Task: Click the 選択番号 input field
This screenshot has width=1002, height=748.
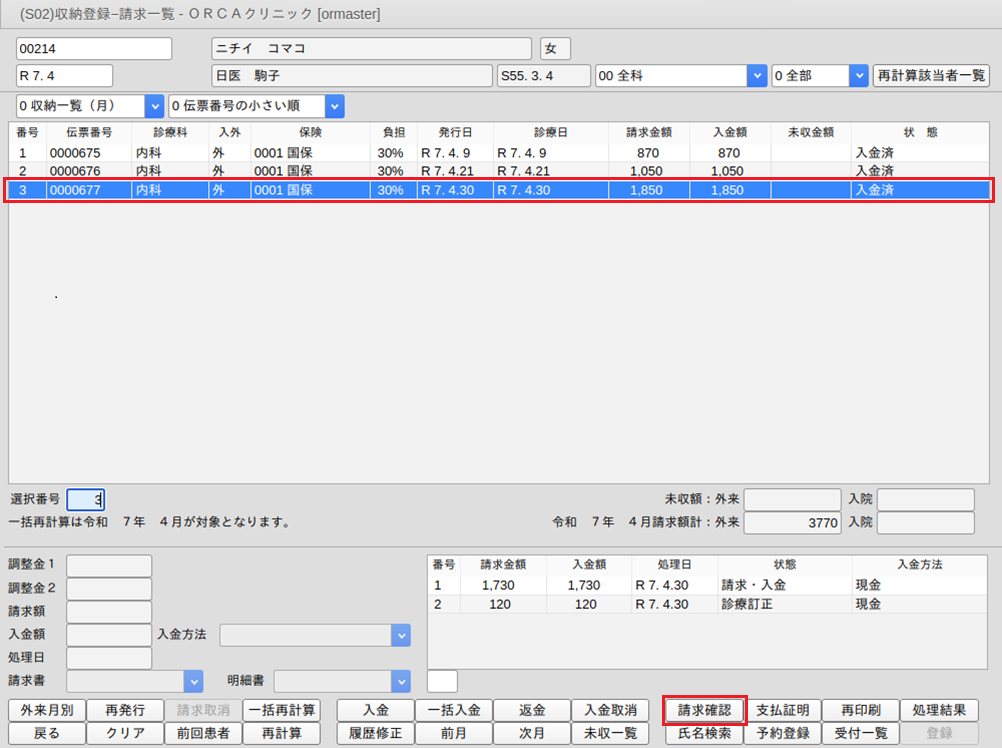Action: [85, 499]
